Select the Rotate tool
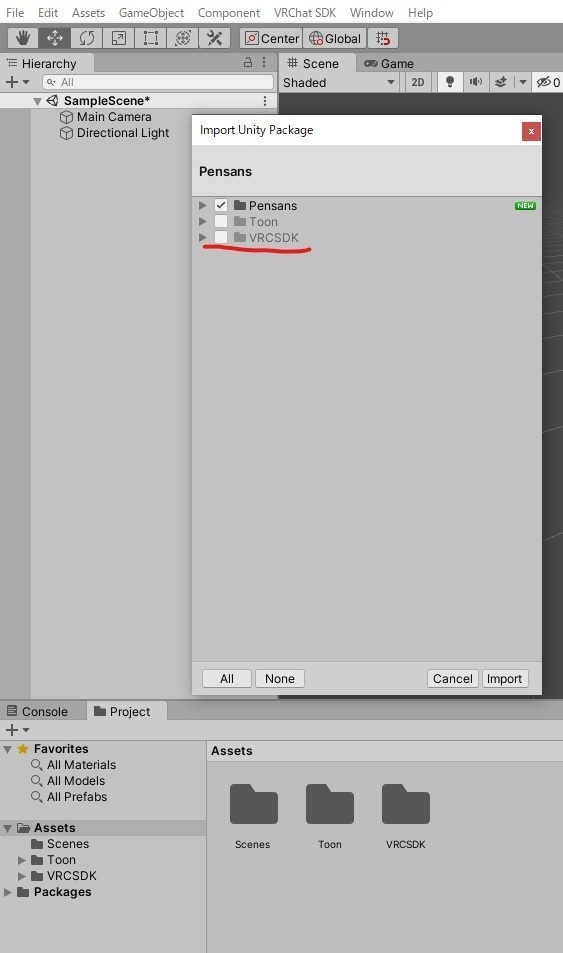 point(86,38)
